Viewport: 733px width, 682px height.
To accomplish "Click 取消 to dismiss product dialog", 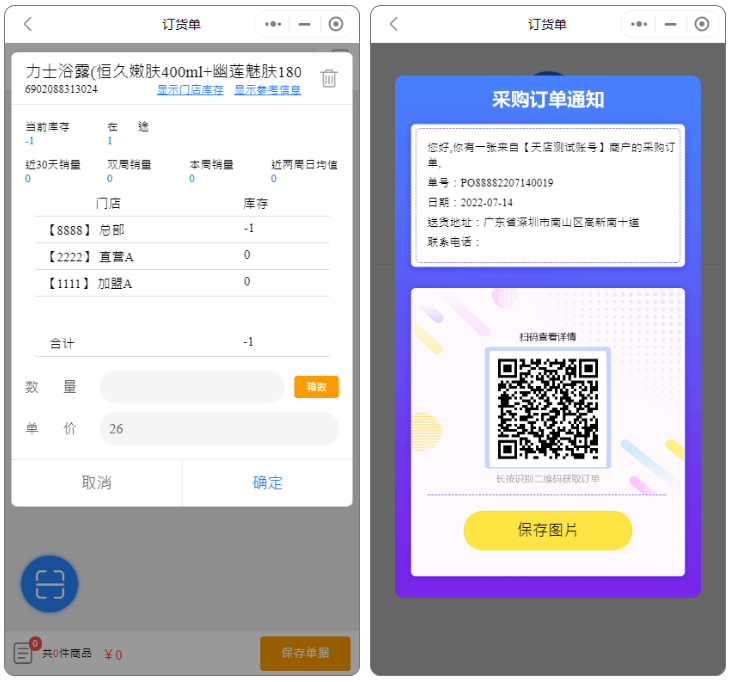I will click(x=96, y=482).
